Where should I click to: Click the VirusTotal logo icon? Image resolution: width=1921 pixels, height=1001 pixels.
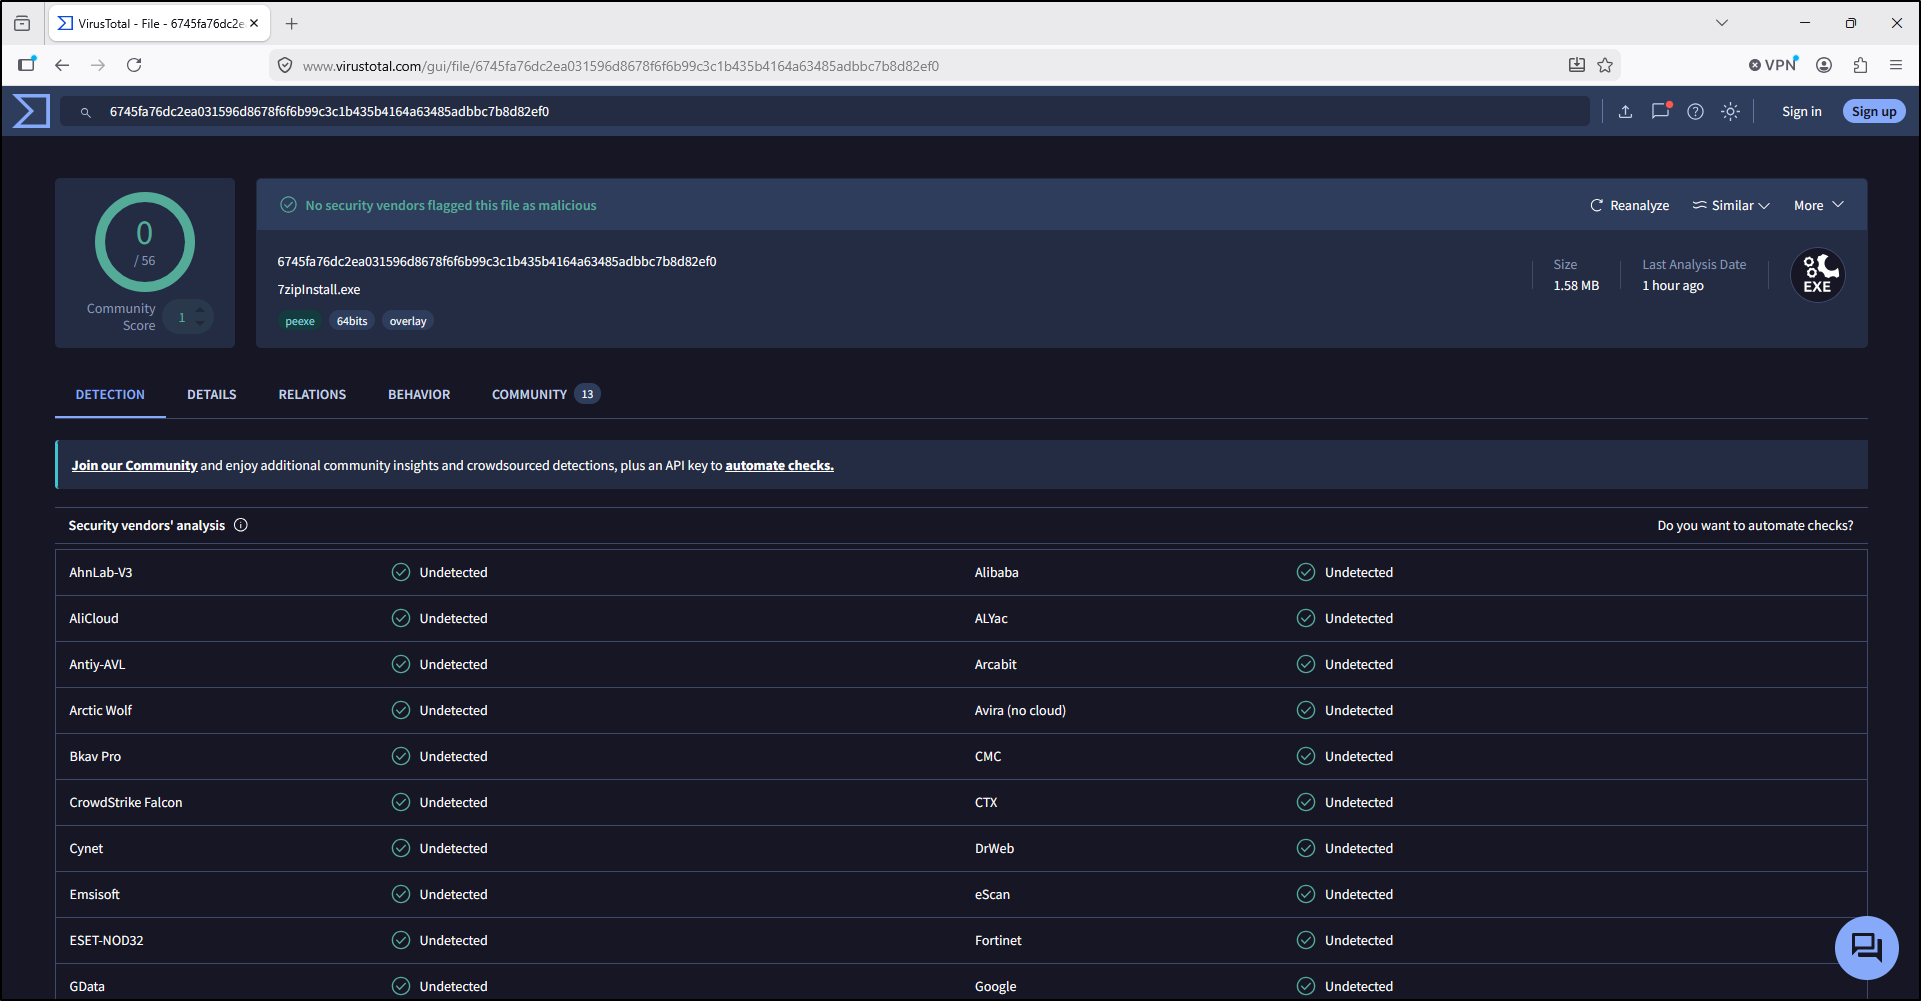pyautogui.click(x=31, y=111)
